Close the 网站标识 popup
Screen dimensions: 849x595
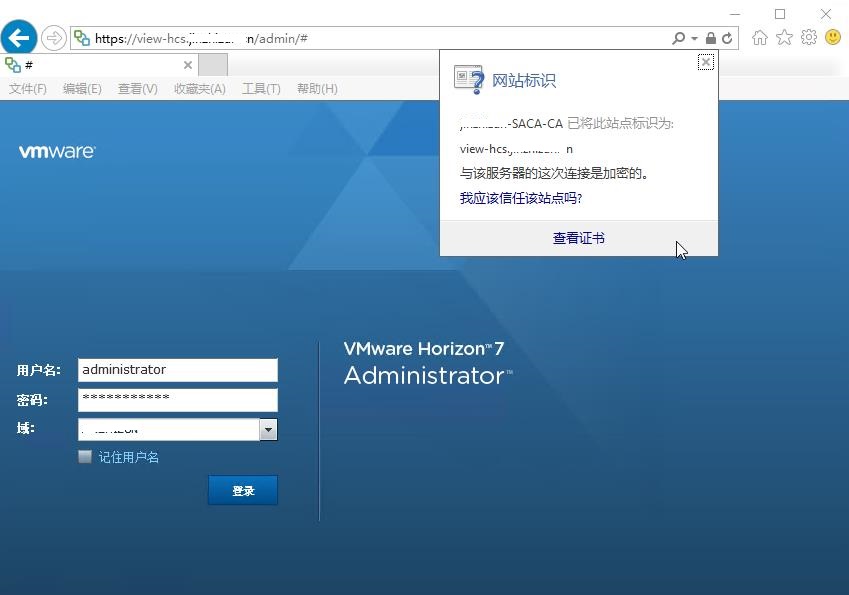(x=706, y=62)
